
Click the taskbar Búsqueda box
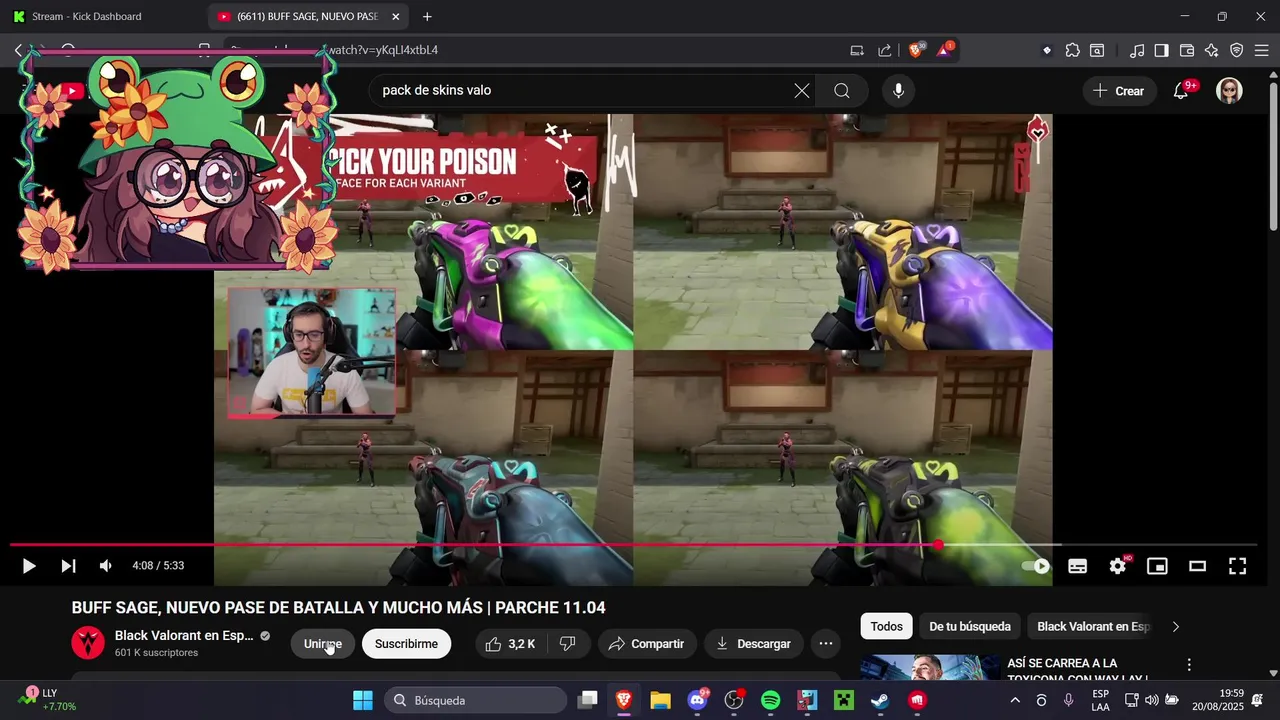coord(476,700)
